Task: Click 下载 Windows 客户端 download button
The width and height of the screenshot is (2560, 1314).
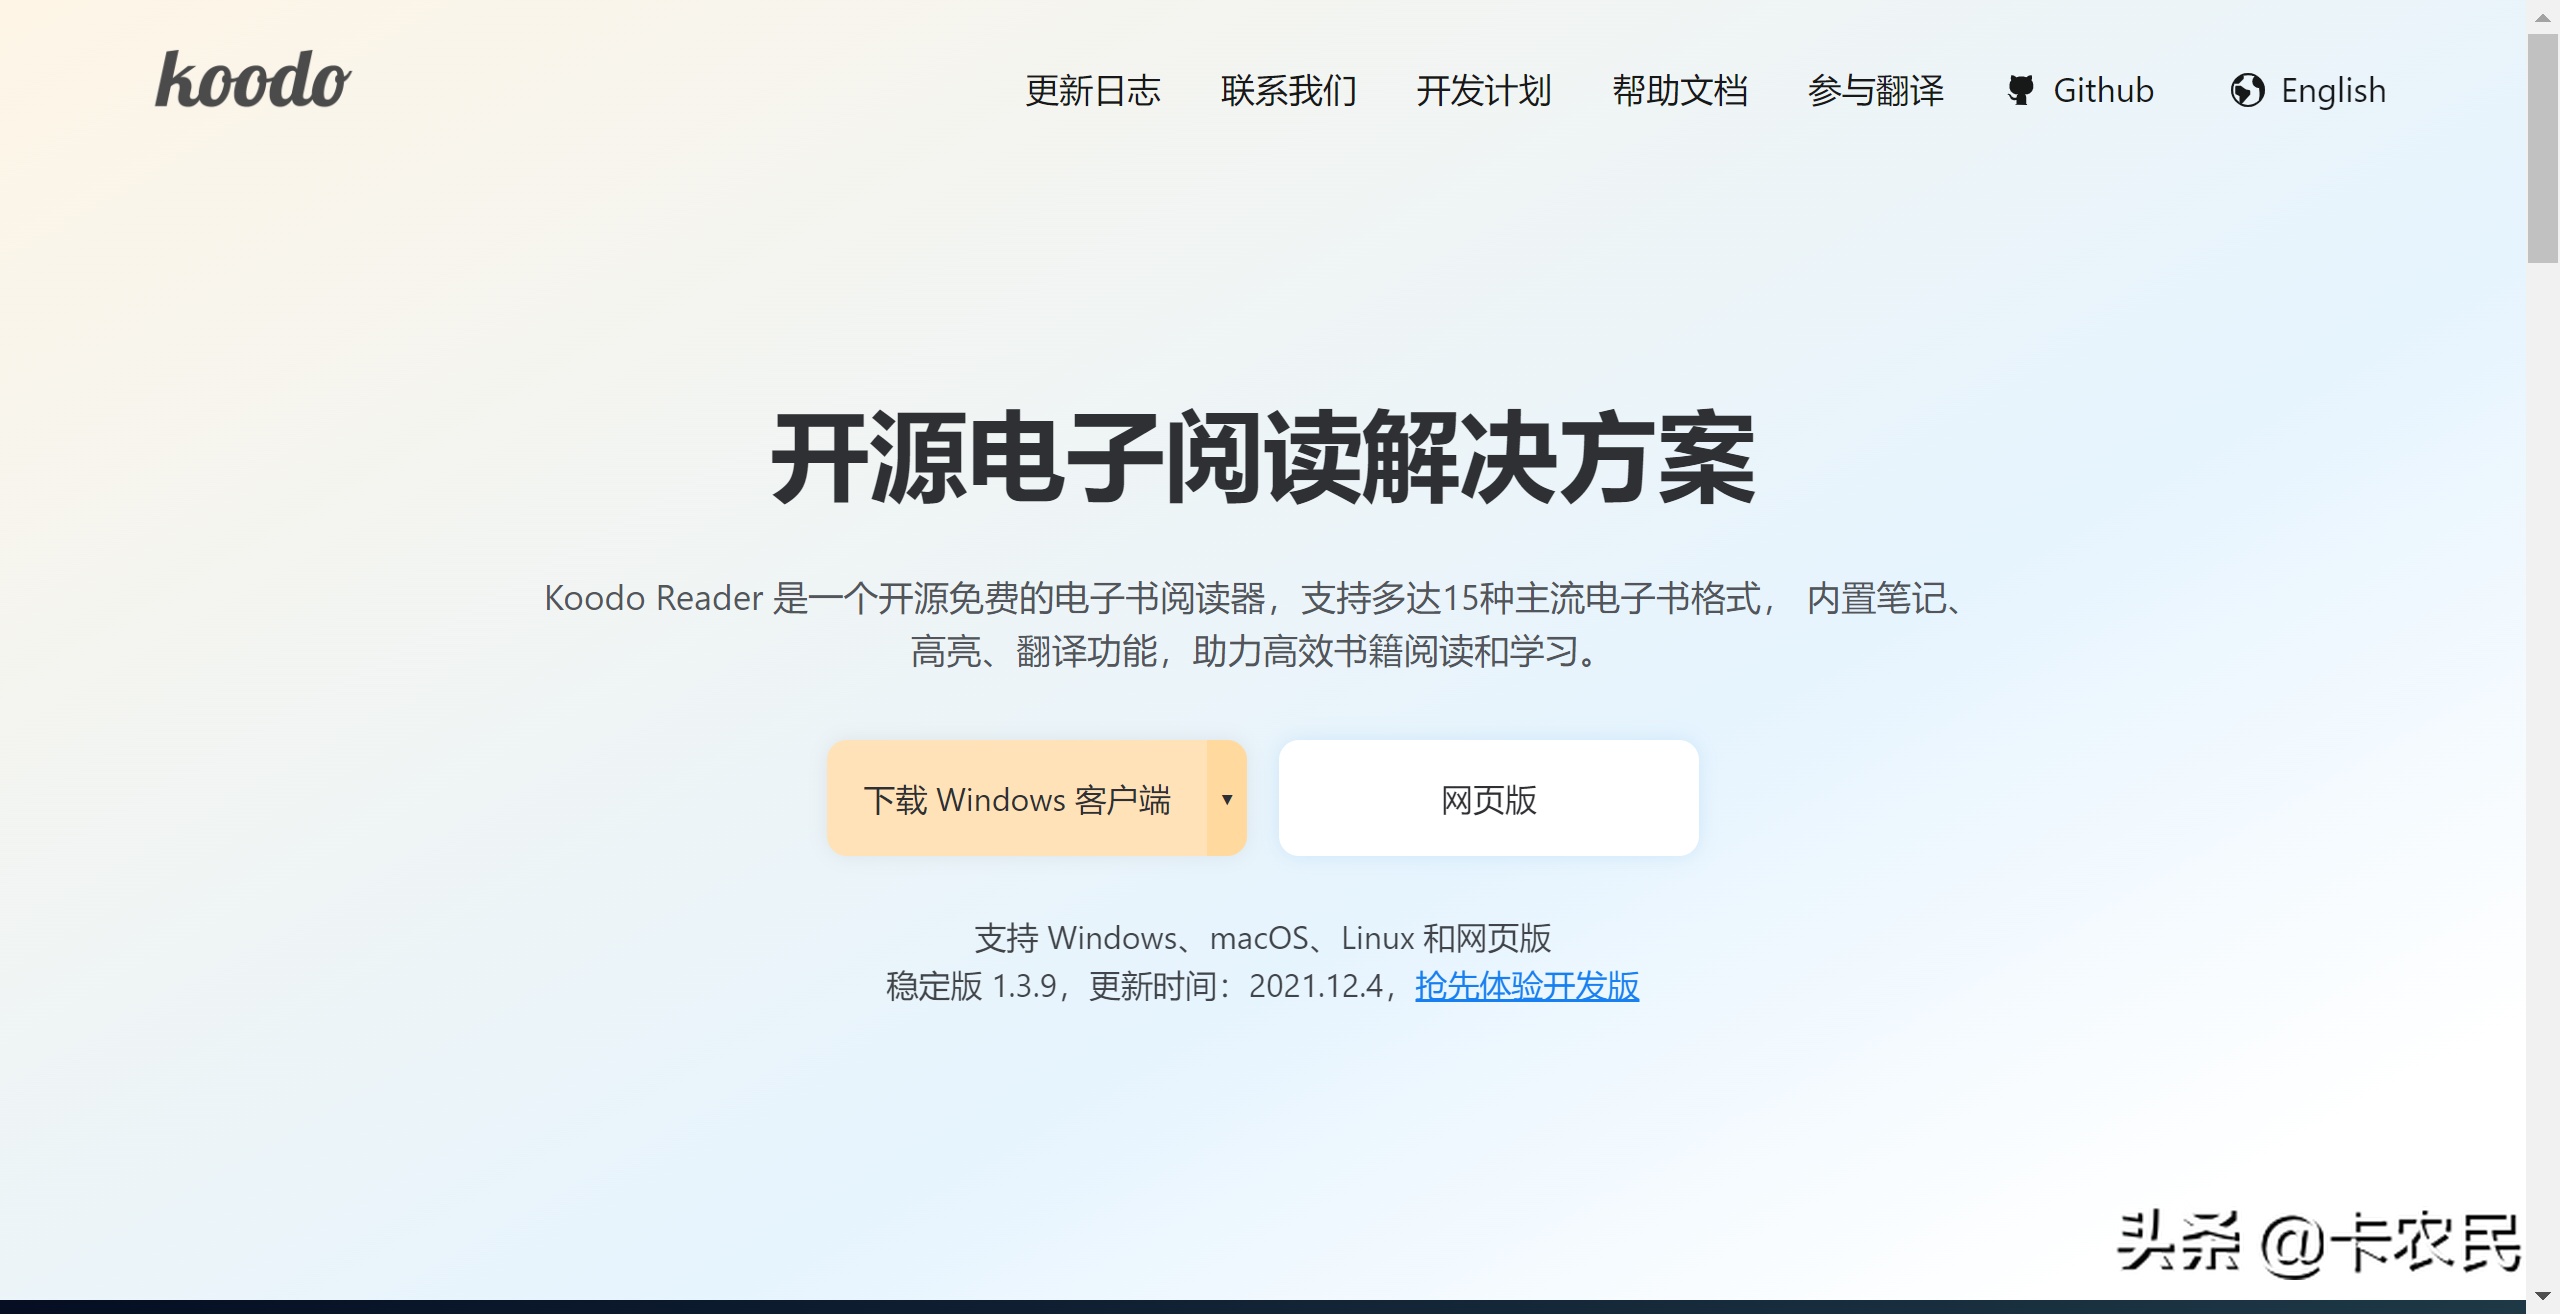Action: pyautogui.click(x=1017, y=798)
